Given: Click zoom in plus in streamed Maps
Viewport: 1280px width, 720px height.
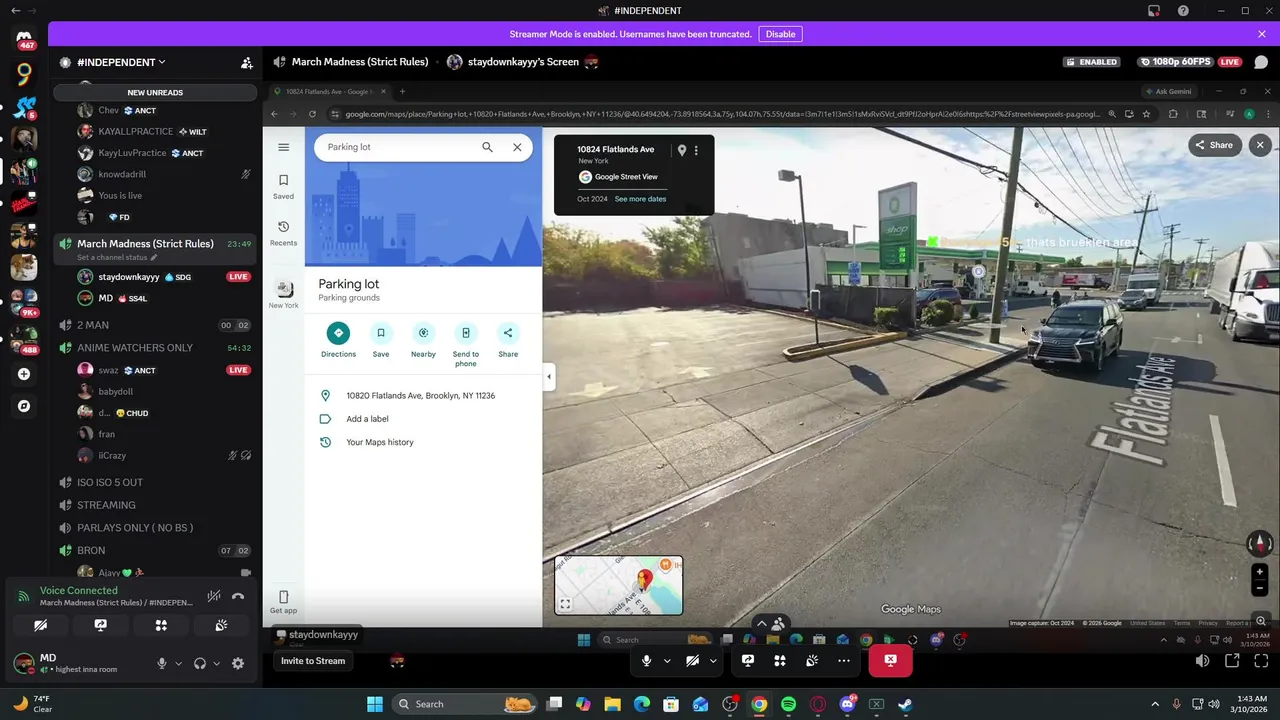Looking at the screenshot, I should [1260, 572].
